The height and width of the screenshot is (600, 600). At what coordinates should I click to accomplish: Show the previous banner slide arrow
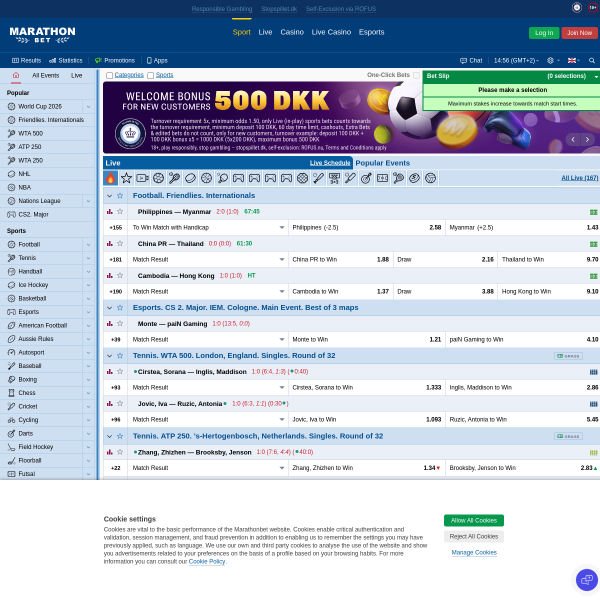click(x=573, y=140)
